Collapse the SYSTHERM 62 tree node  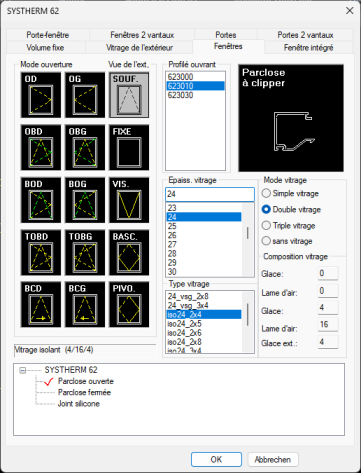(x=23, y=370)
